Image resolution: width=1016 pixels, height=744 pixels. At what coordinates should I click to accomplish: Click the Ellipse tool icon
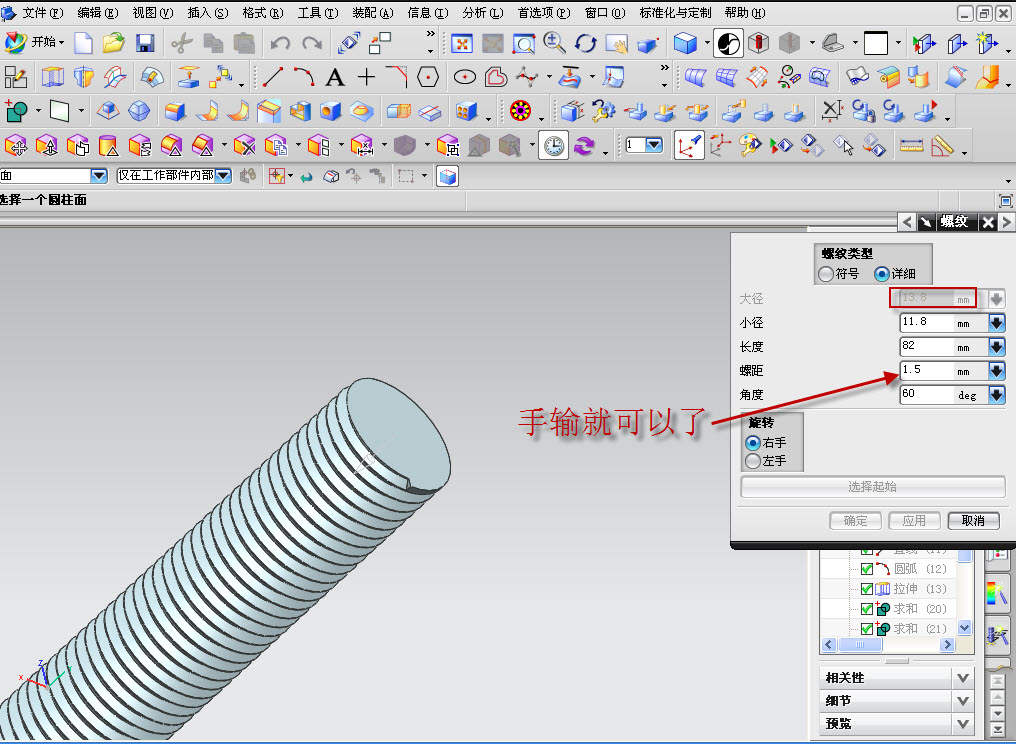tap(465, 78)
